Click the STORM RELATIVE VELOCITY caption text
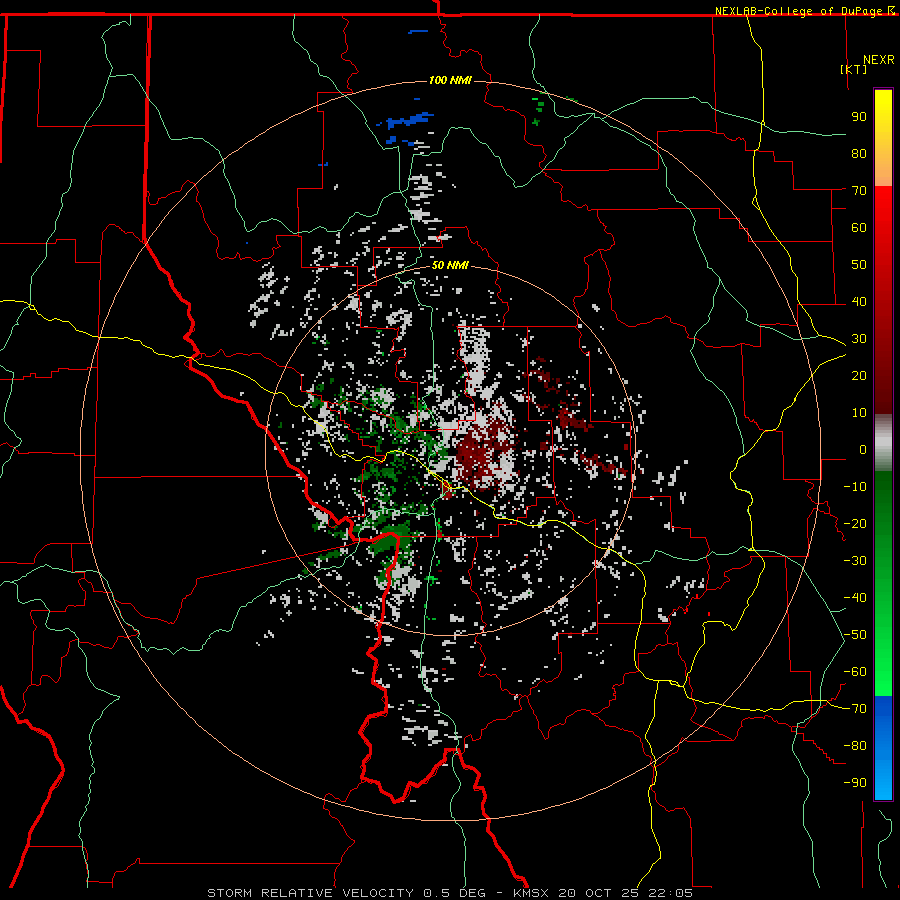Viewport: 900px width, 900px height. point(310,893)
